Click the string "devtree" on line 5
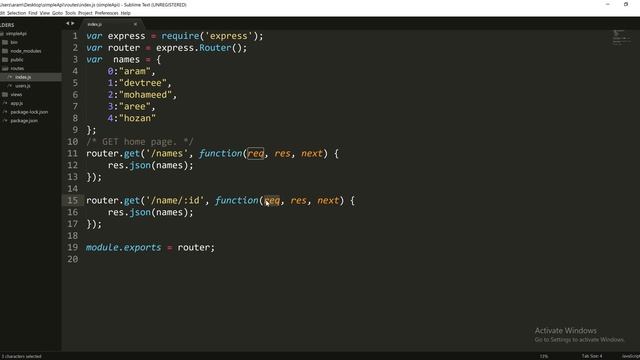The width and height of the screenshot is (640, 360). coord(143,83)
